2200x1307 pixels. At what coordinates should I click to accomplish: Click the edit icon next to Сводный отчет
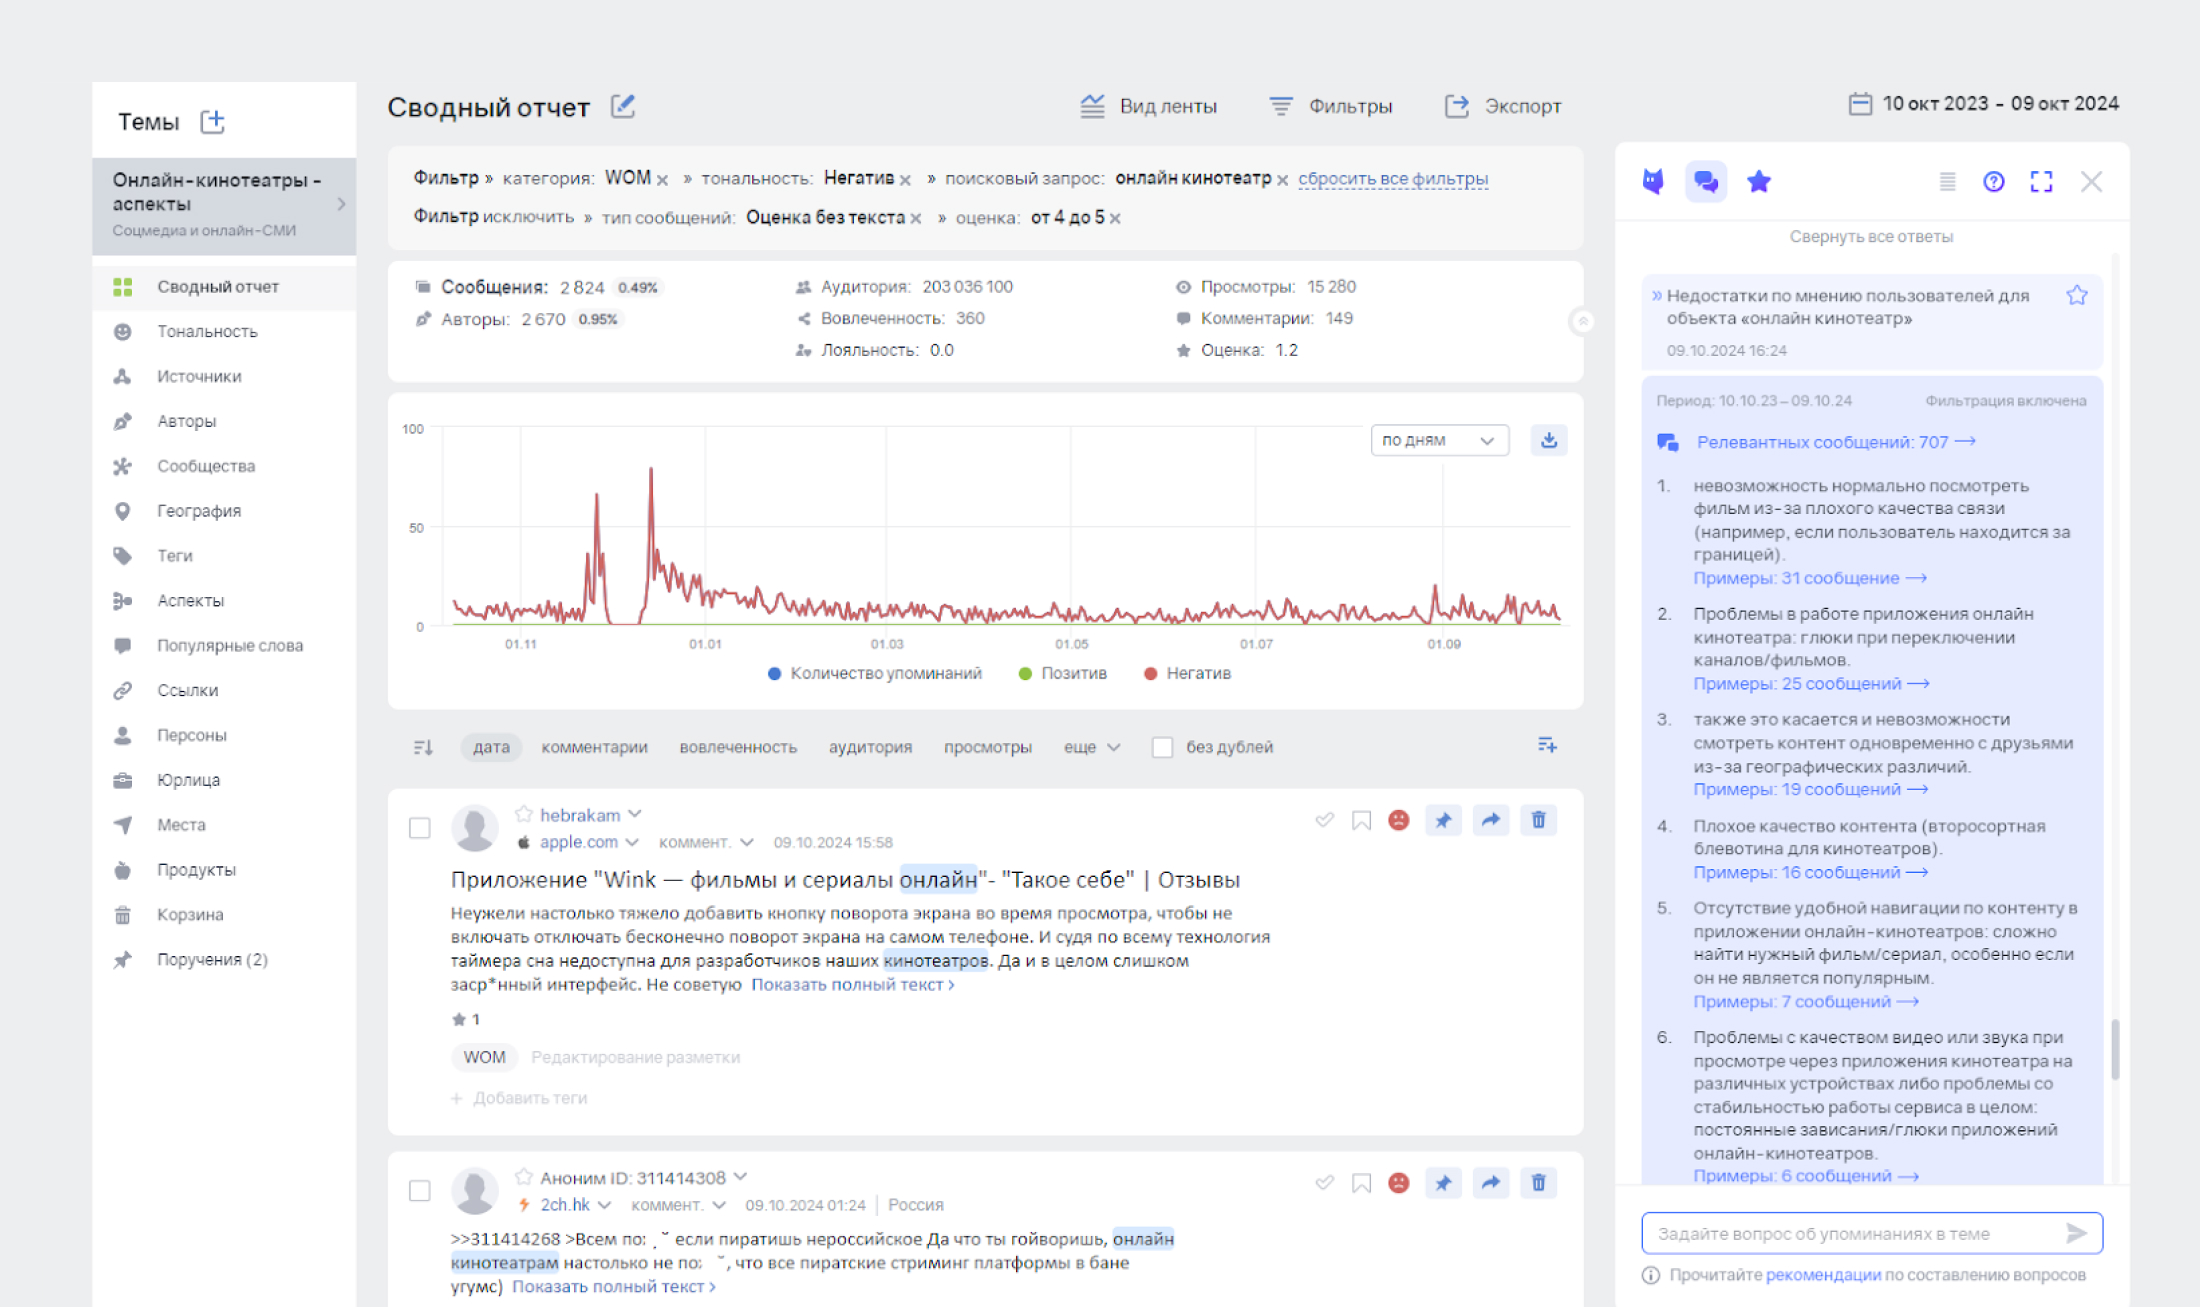621,106
